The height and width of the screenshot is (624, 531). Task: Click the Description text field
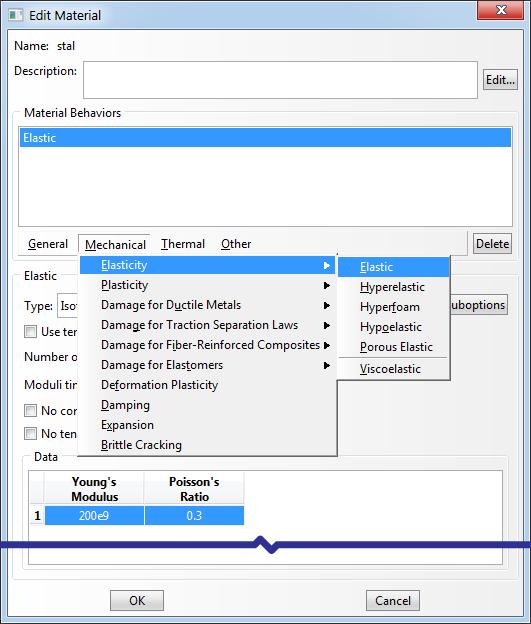[x=280, y=80]
